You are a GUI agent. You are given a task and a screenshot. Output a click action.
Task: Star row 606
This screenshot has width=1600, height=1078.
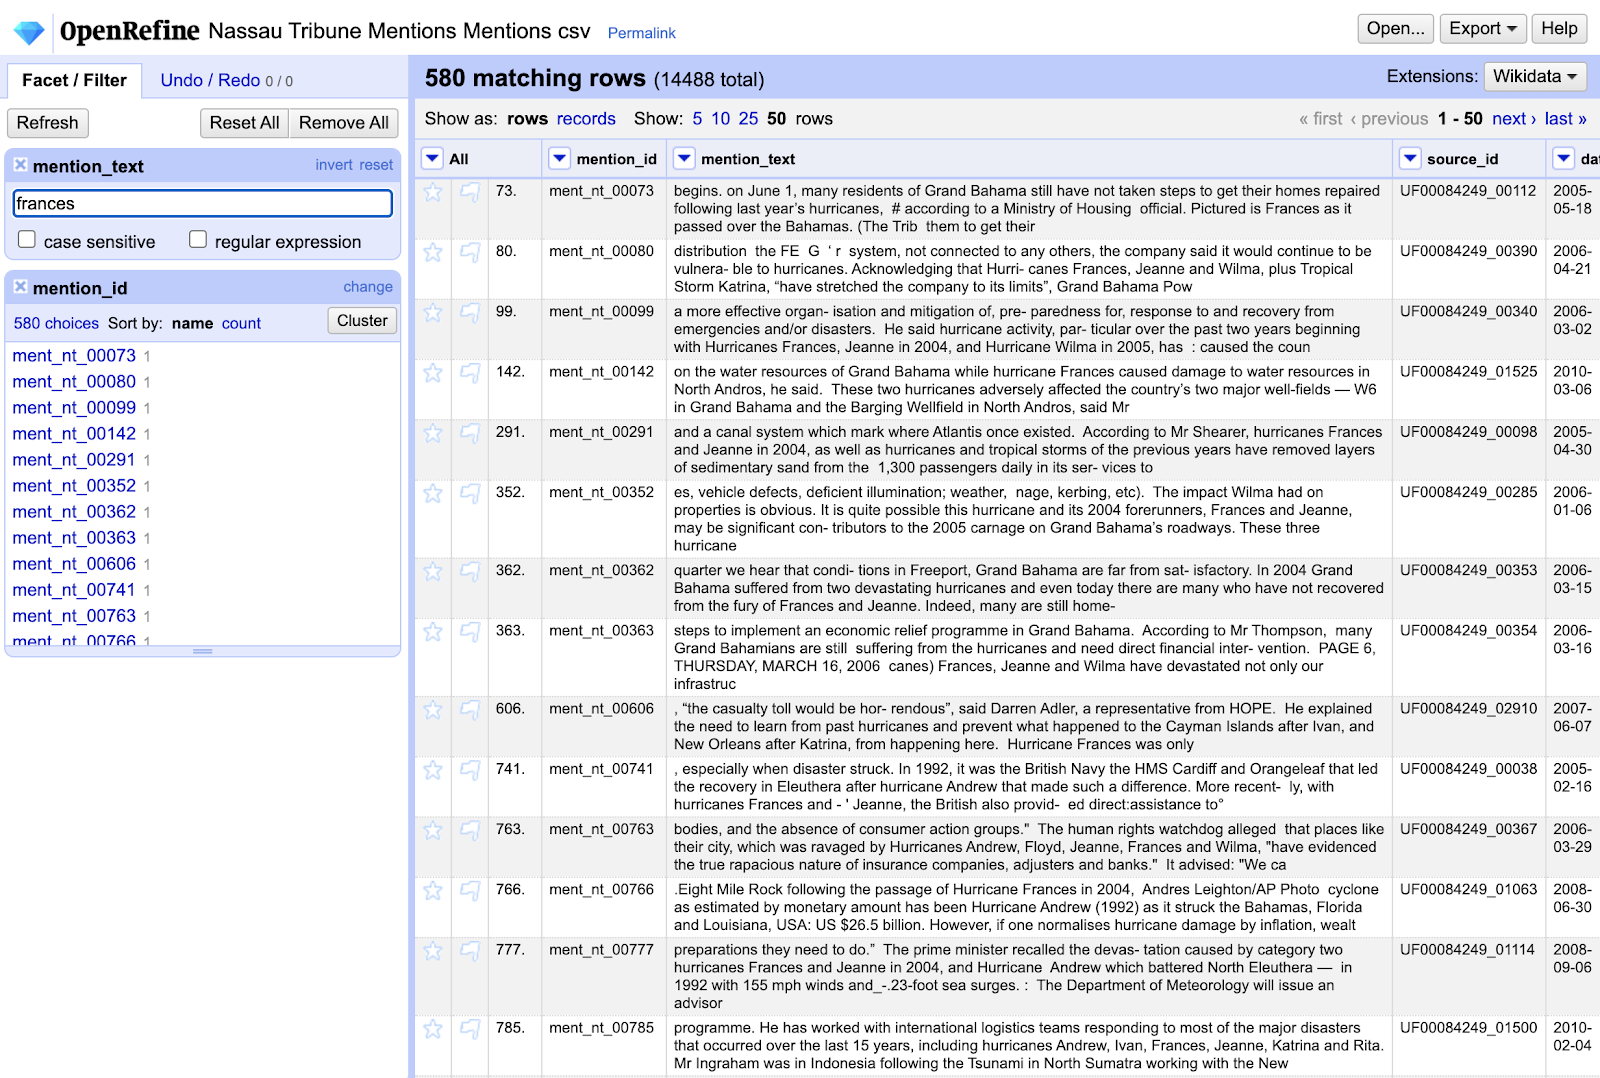coord(433,710)
